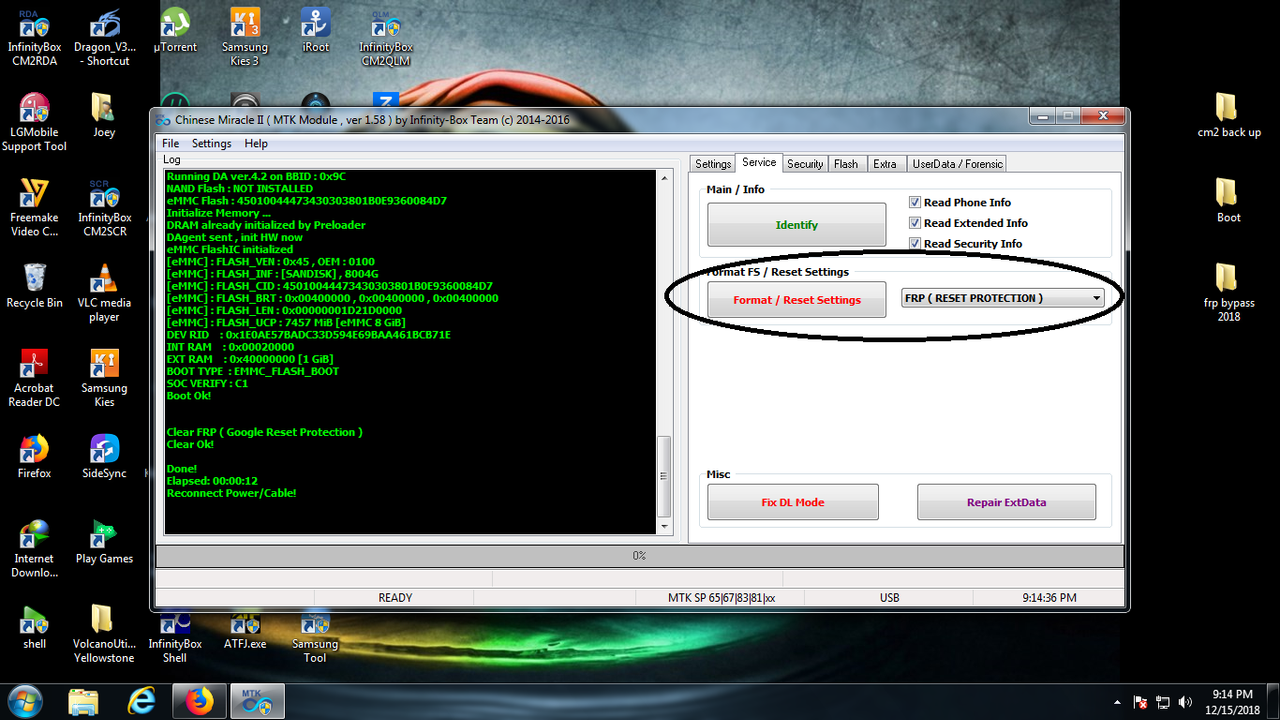Open the Recycle Bin
This screenshot has width=1280, height=720.
coord(35,285)
